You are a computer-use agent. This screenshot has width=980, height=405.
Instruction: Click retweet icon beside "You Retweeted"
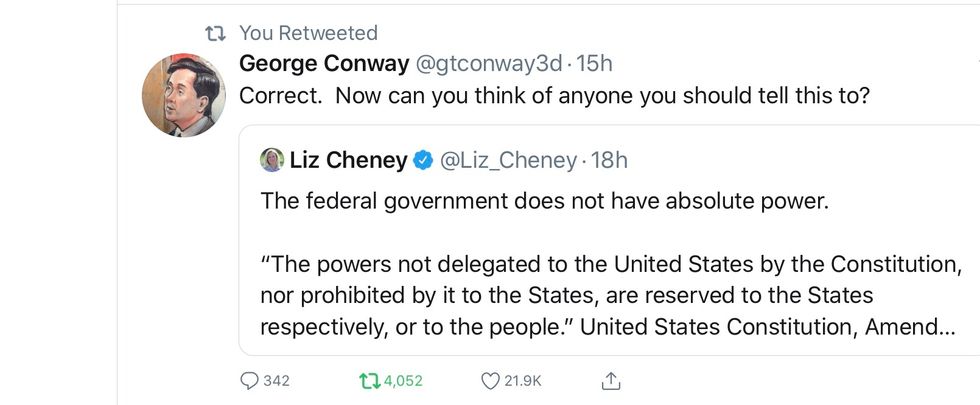coord(214,33)
